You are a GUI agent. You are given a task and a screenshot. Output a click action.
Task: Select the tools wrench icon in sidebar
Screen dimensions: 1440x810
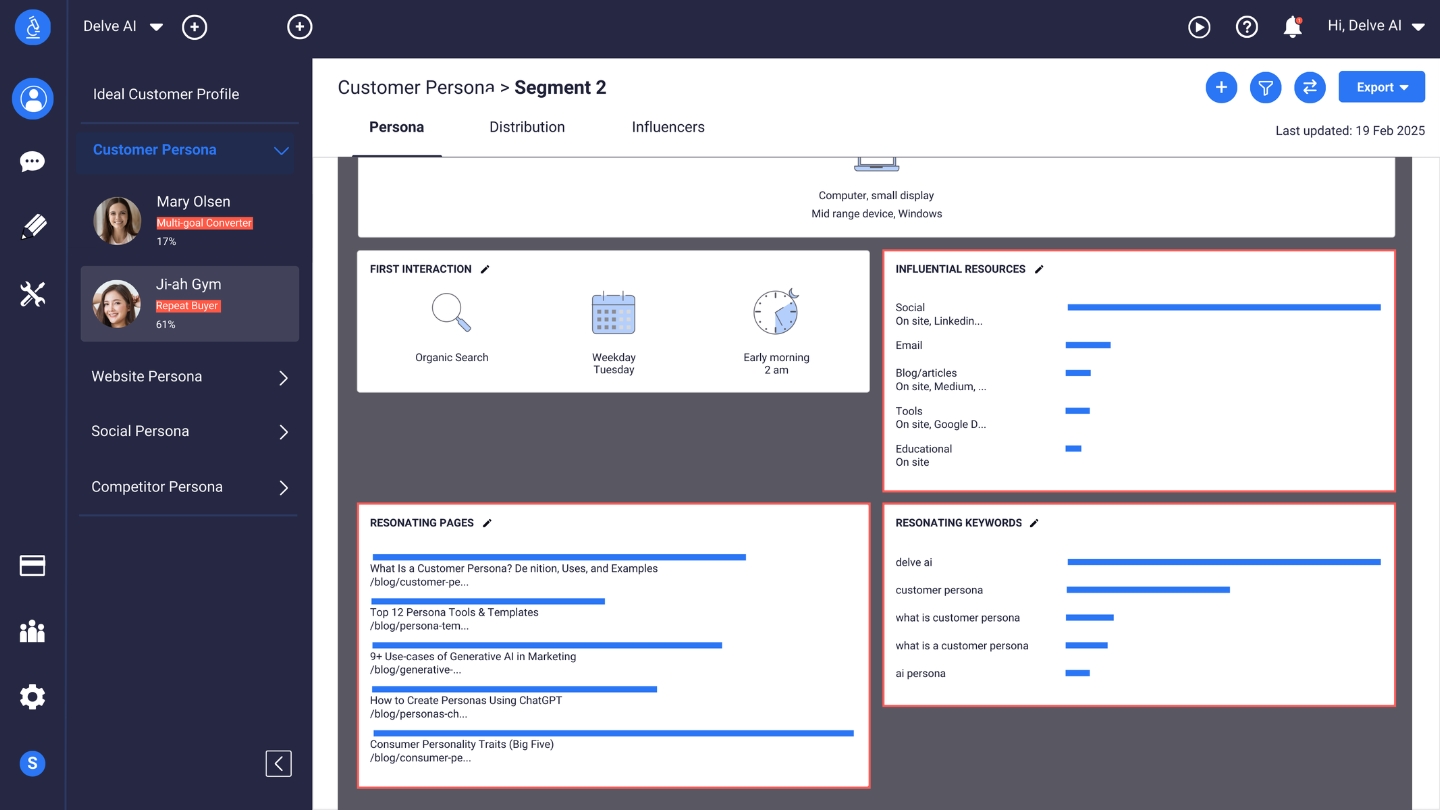coord(32,293)
